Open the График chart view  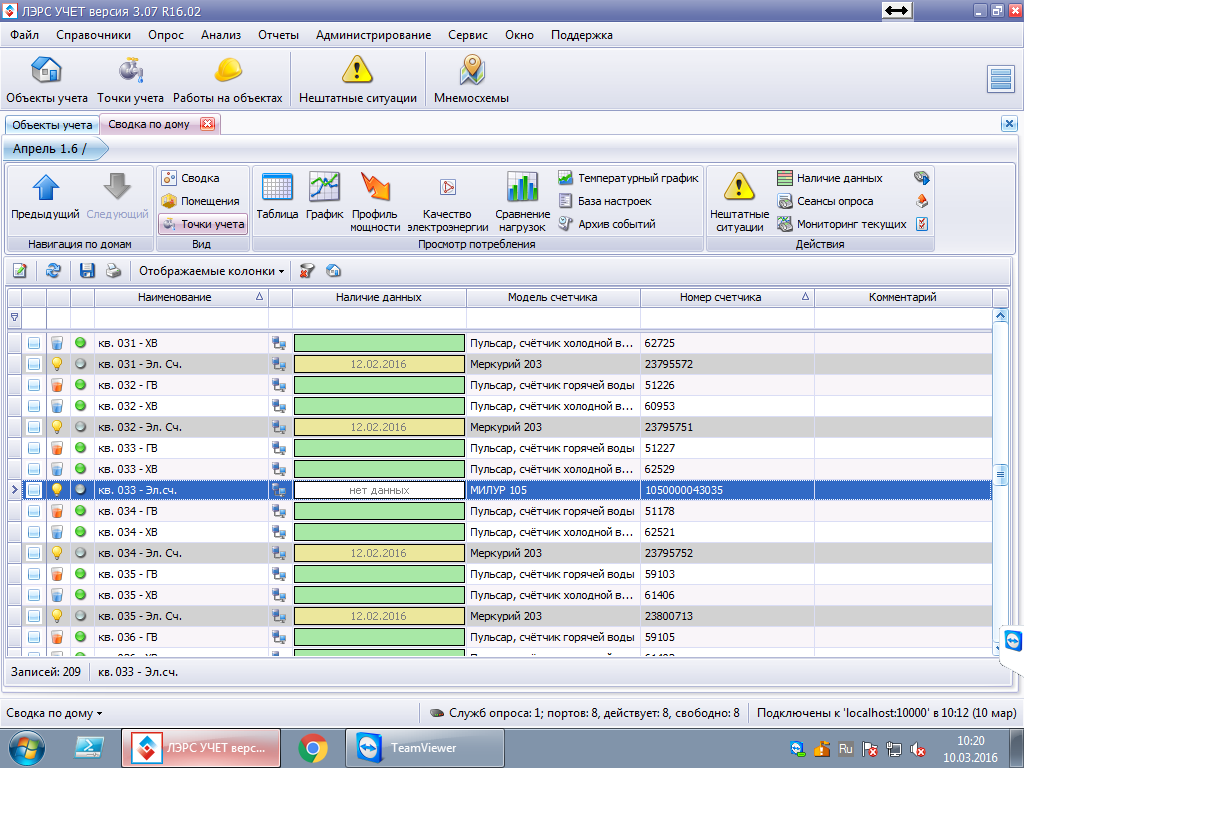[325, 197]
